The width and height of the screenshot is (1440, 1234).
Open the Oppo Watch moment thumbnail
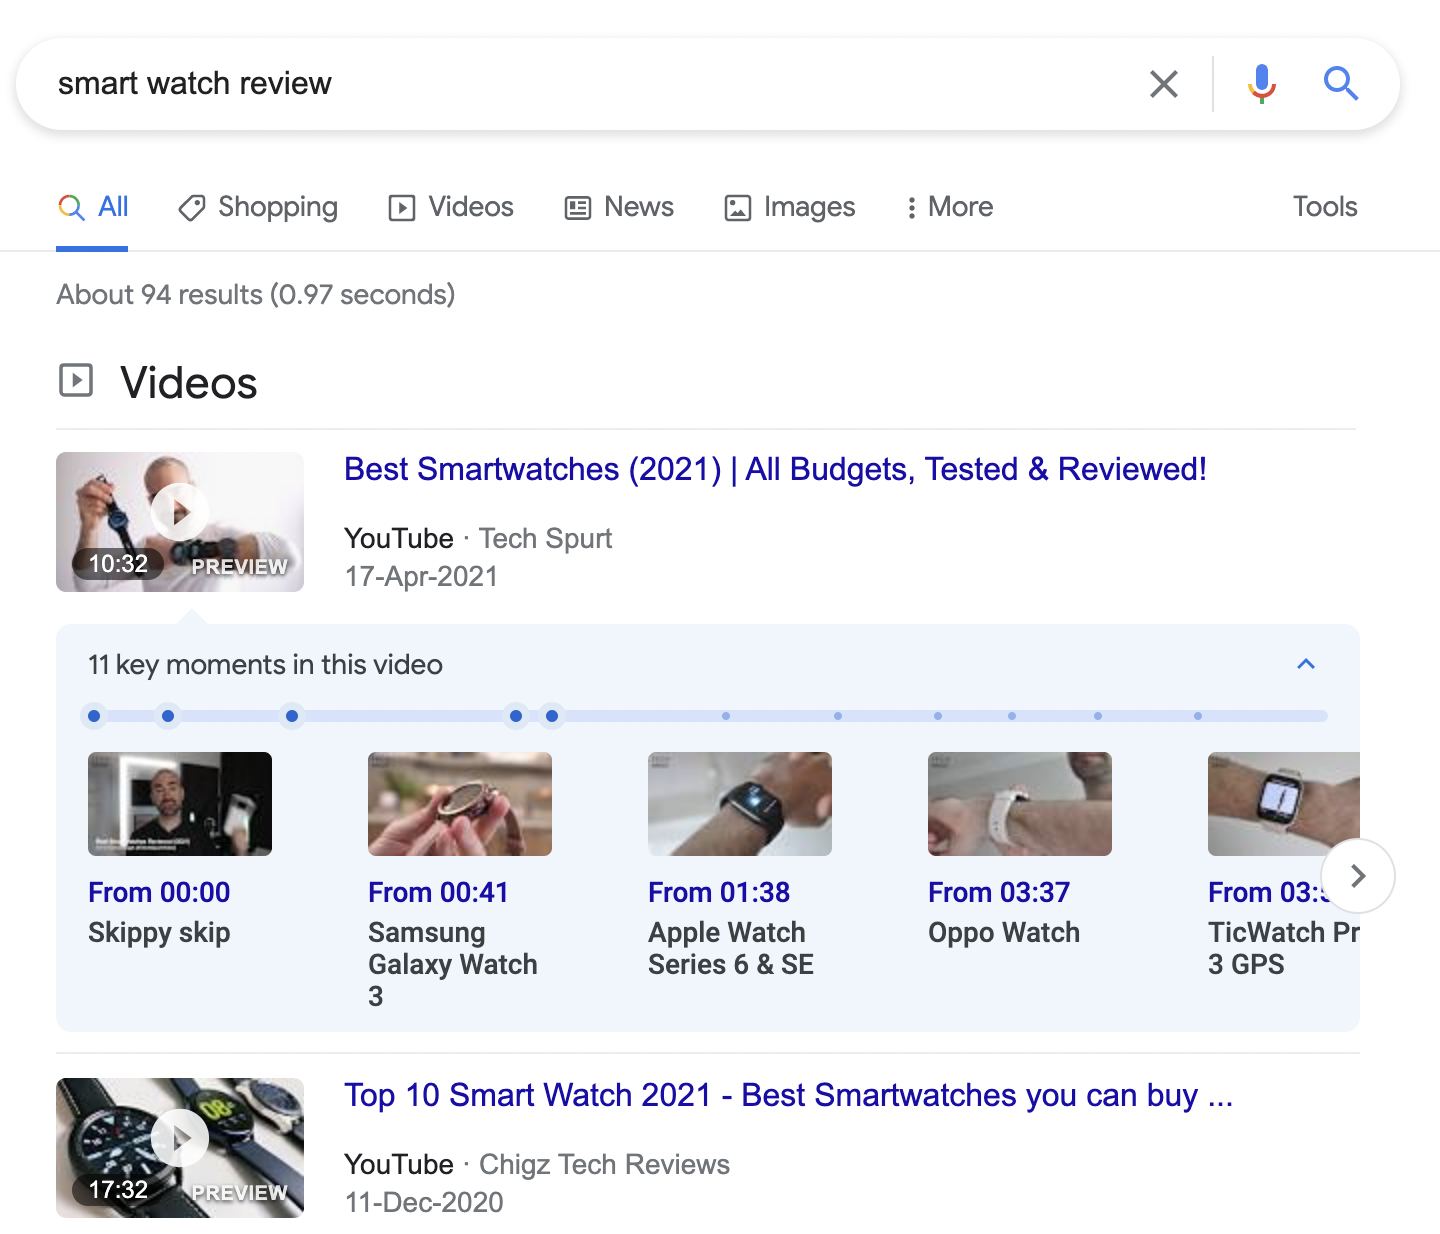click(x=1020, y=804)
